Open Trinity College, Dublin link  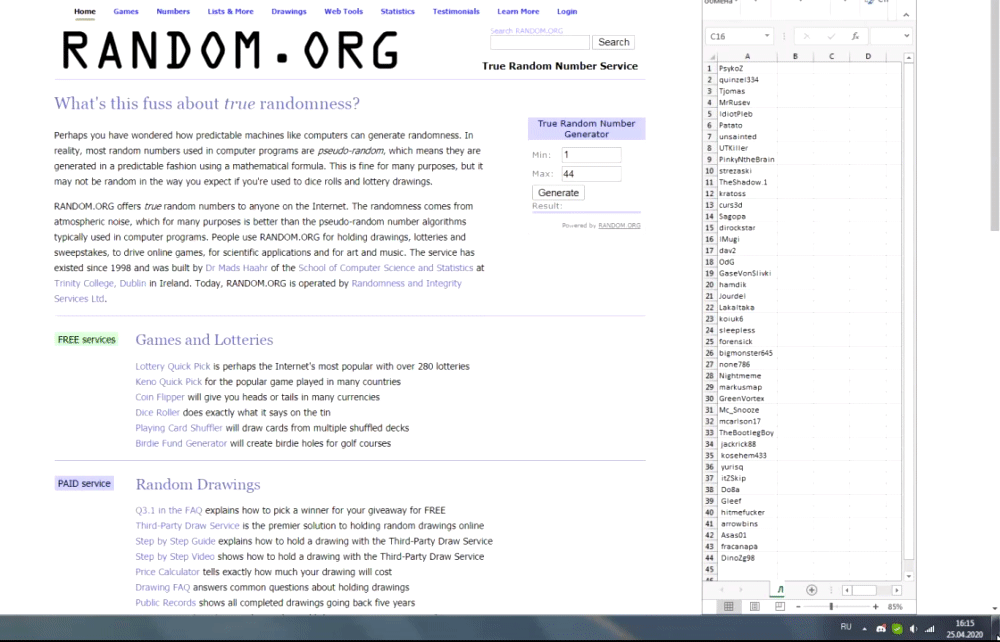100,283
